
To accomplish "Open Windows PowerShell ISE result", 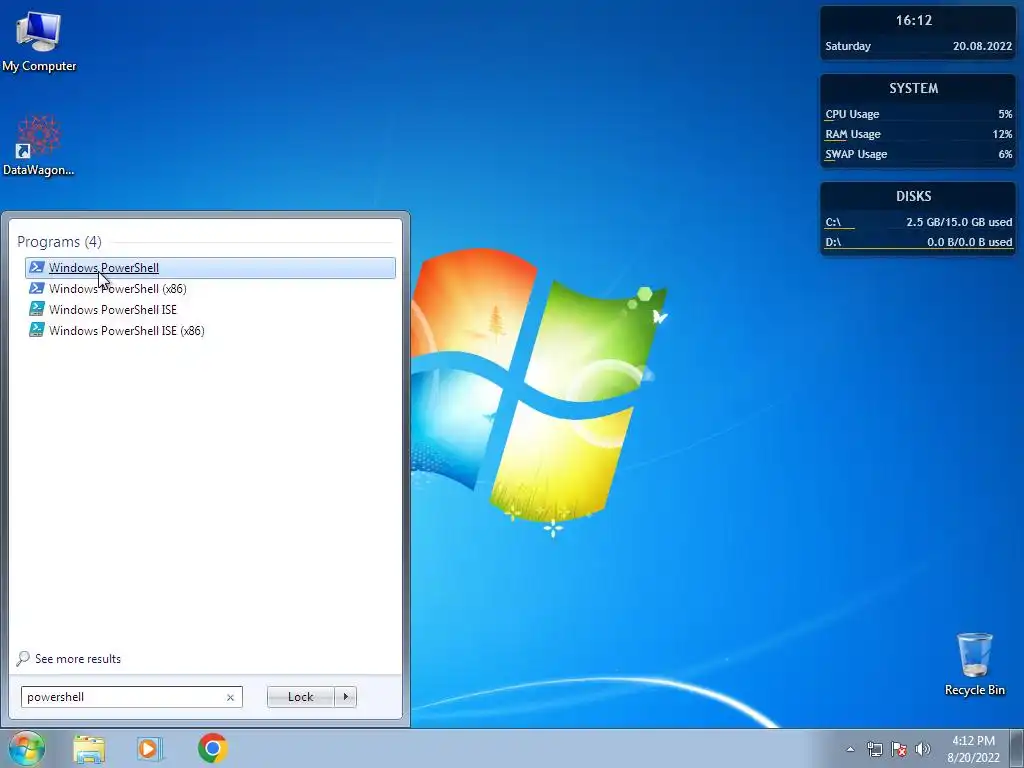I will [x=210, y=310].
